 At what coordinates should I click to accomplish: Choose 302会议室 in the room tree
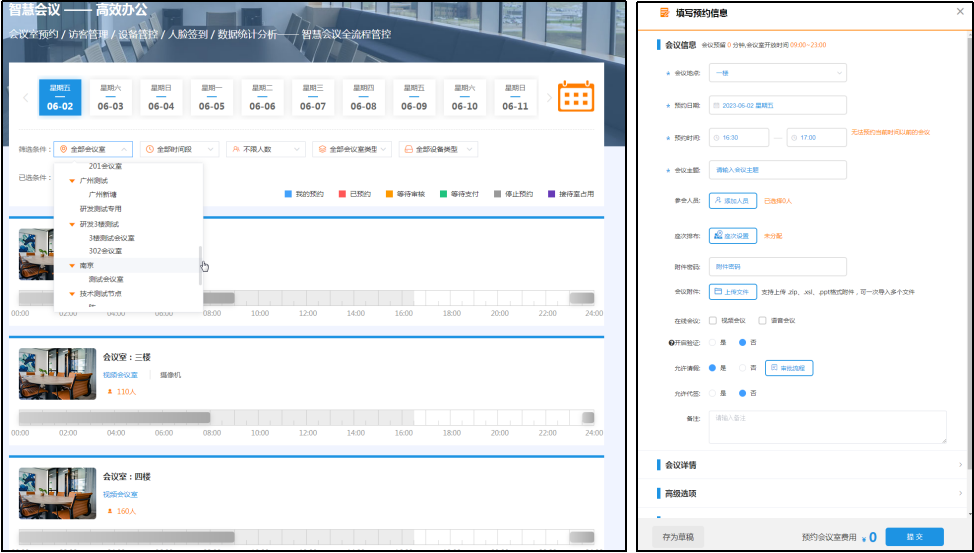[x=105, y=251]
